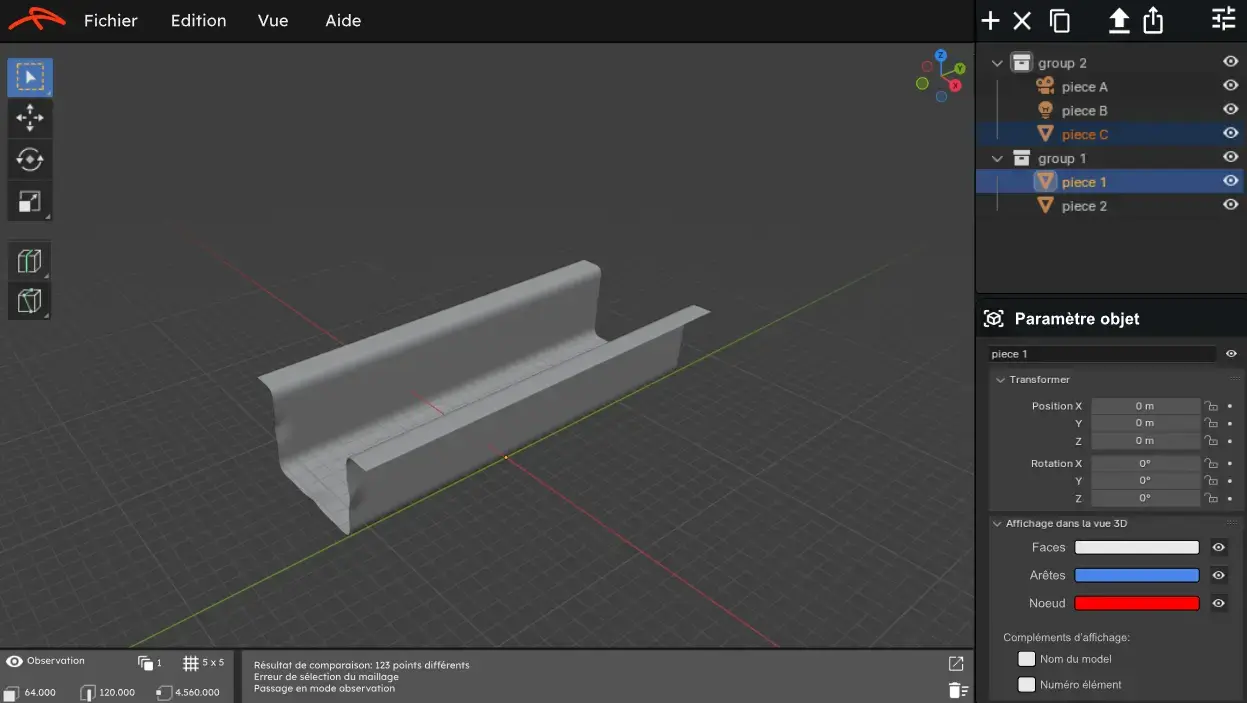1247x703 pixels.
Task: Open the Vue menu
Action: point(273,21)
